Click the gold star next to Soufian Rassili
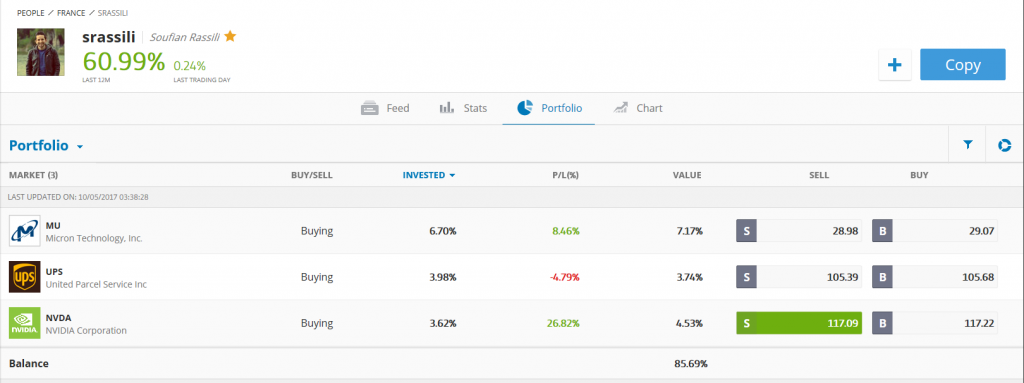1024x383 pixels. (x=230, y=36)
